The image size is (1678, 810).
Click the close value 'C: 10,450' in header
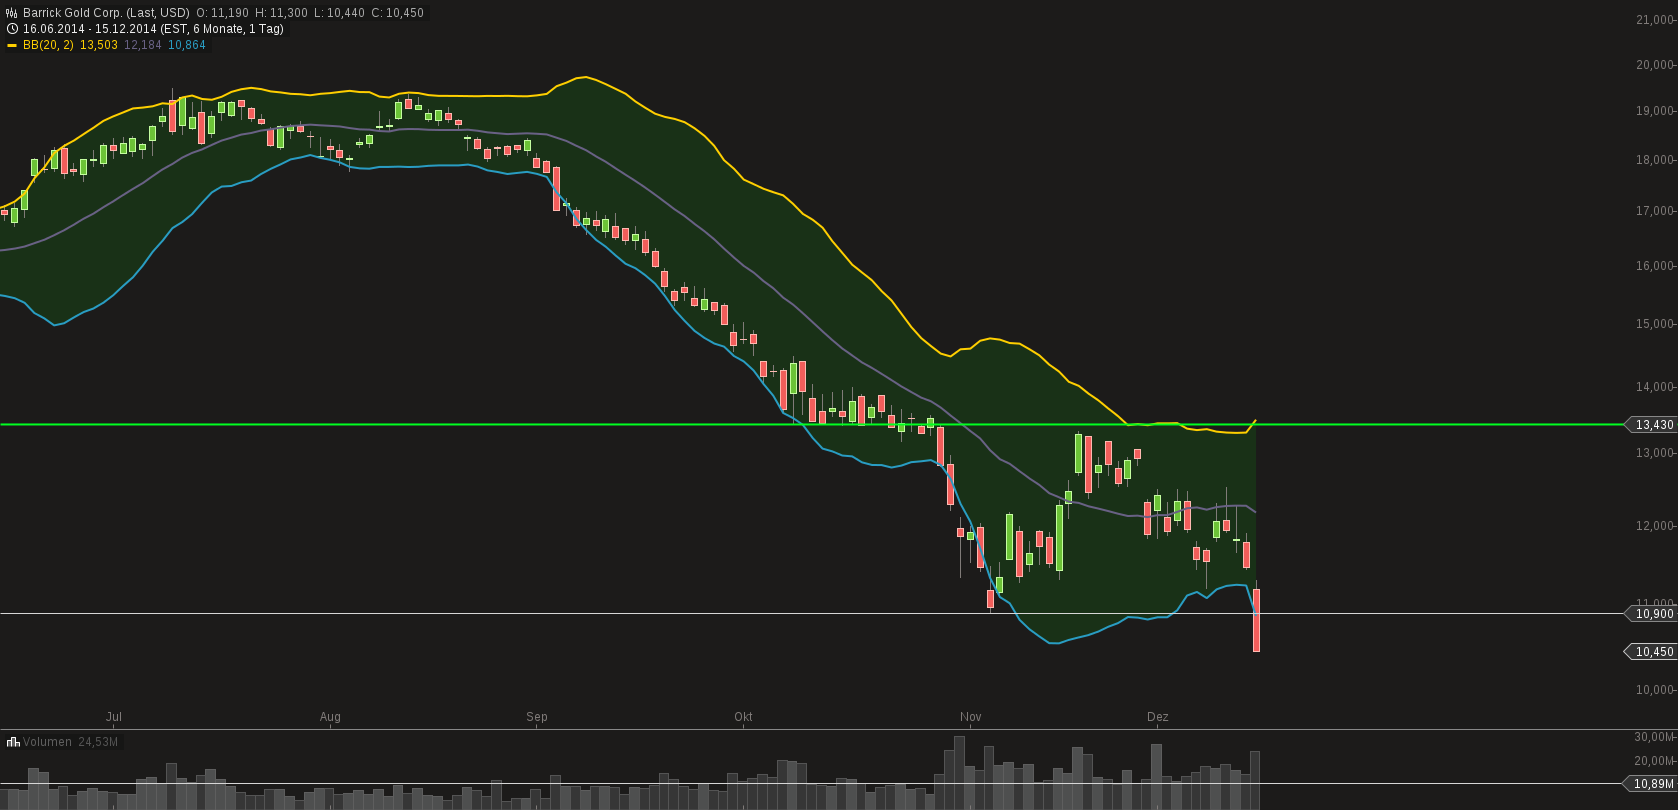point(397,13)
